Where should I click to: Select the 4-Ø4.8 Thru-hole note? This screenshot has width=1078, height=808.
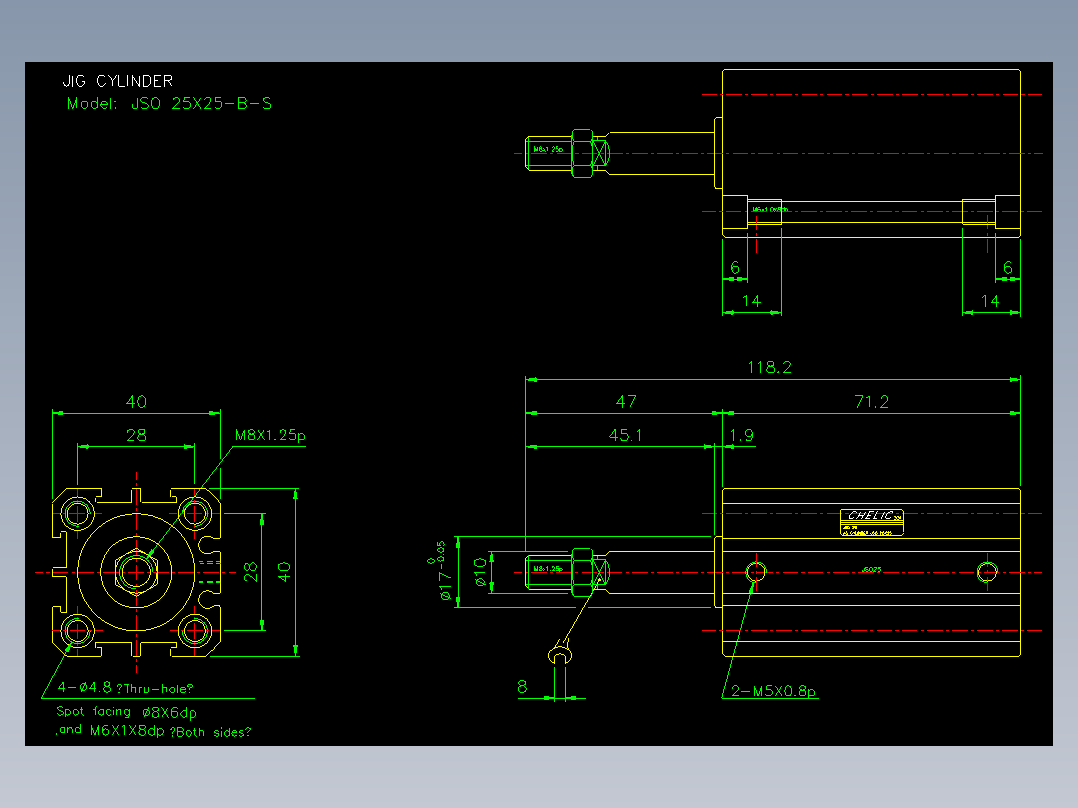[x=125, y=688]
